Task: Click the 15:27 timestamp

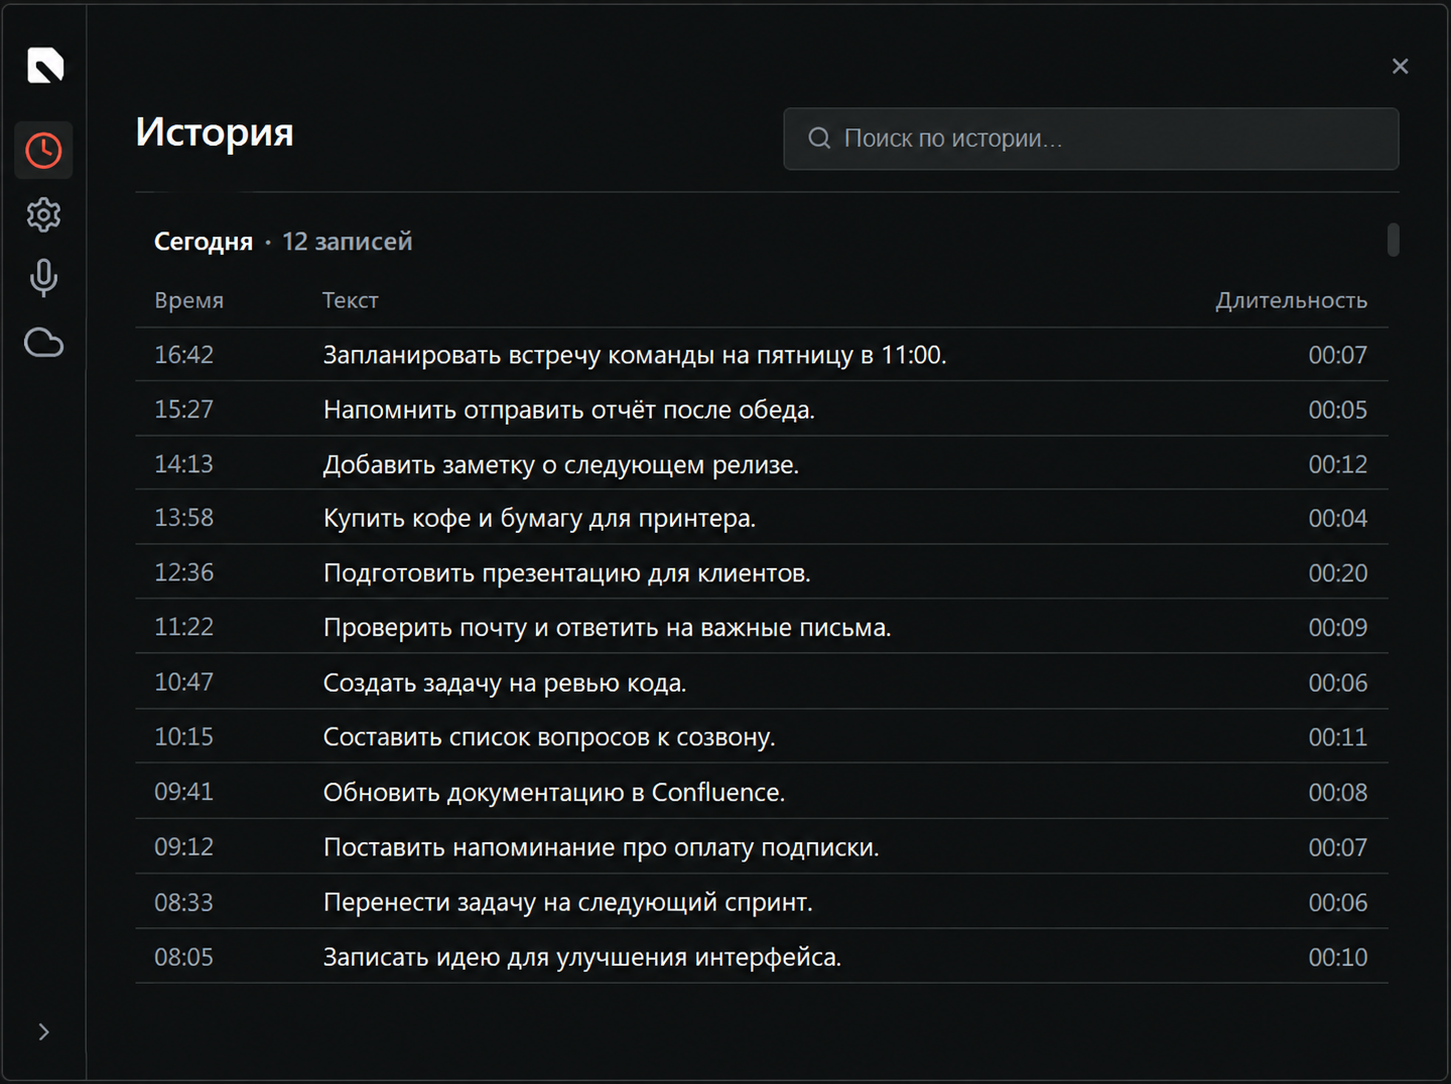Action: coord(184,410)
